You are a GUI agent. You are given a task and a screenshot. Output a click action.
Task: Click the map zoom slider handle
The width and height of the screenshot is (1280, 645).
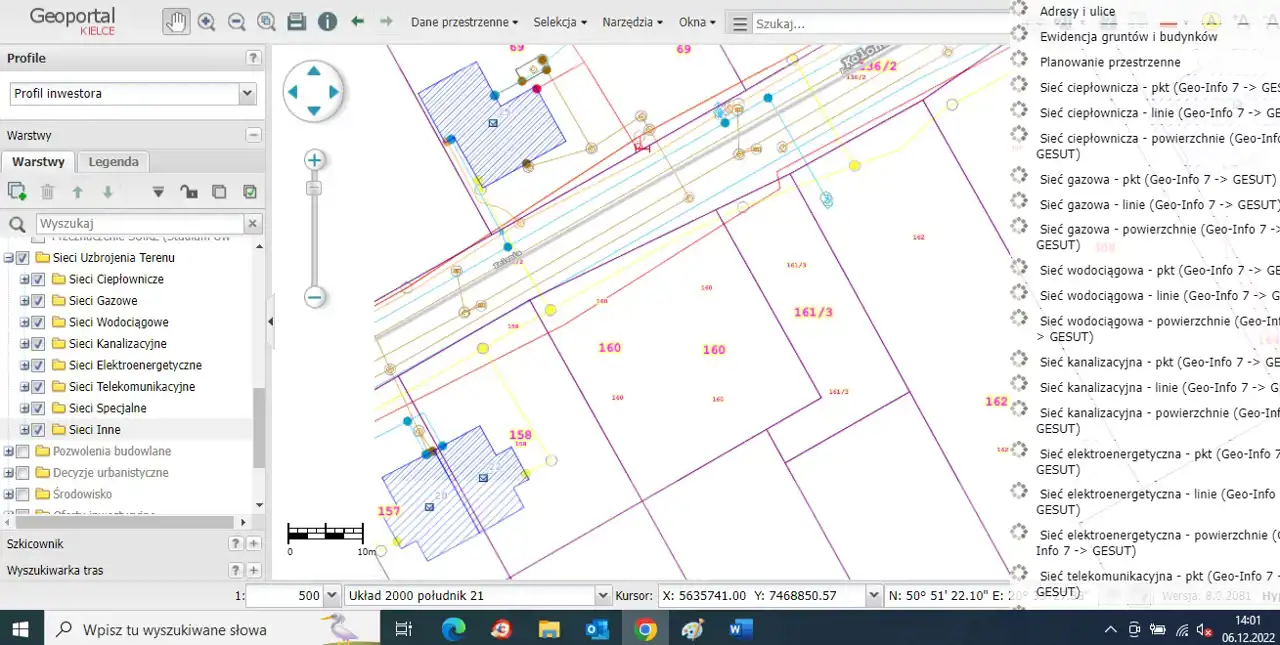(314, 187)
